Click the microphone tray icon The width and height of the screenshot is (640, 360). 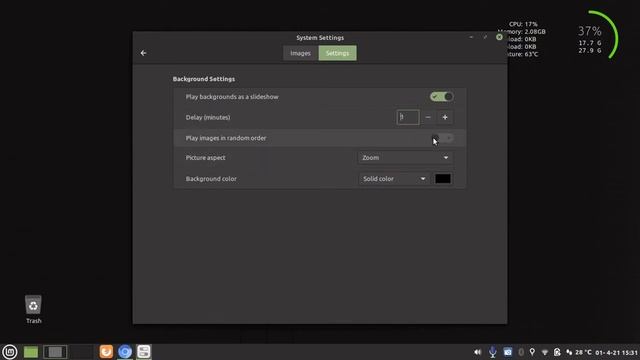pos(493,352)
